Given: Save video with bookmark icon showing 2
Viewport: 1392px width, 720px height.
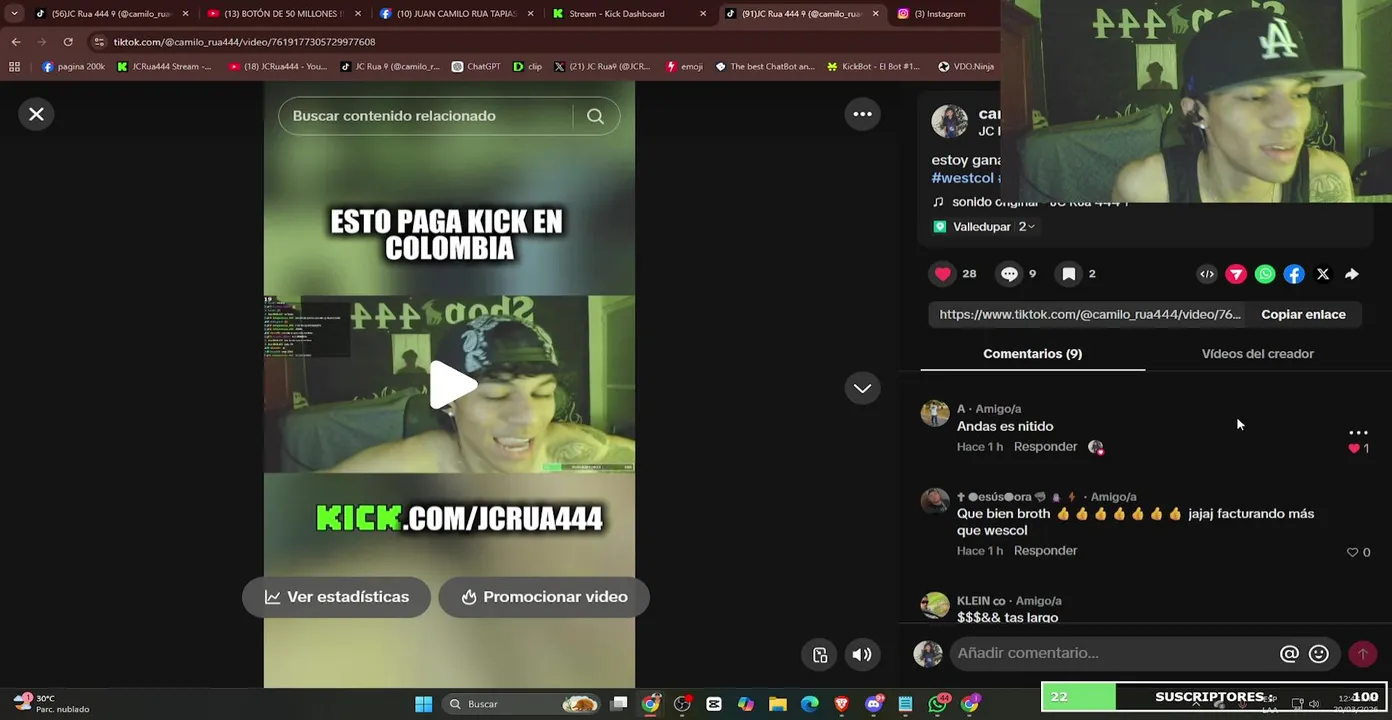Looking at the screenshot, I should [1069, 274].
